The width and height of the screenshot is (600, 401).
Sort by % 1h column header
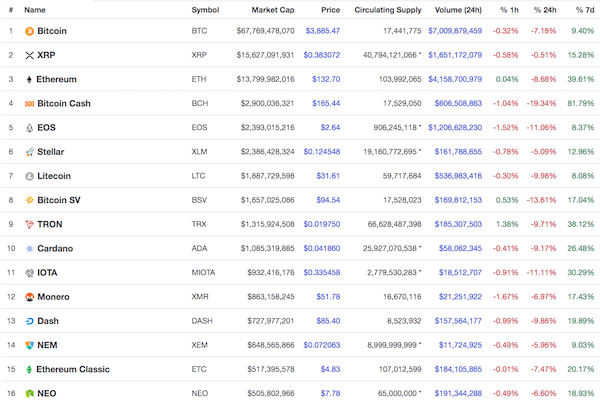point(509,10)
